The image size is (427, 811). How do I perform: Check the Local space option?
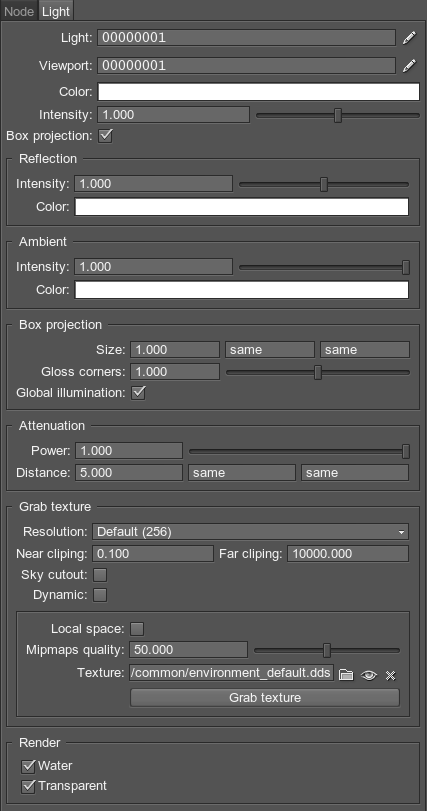(137, 629)
